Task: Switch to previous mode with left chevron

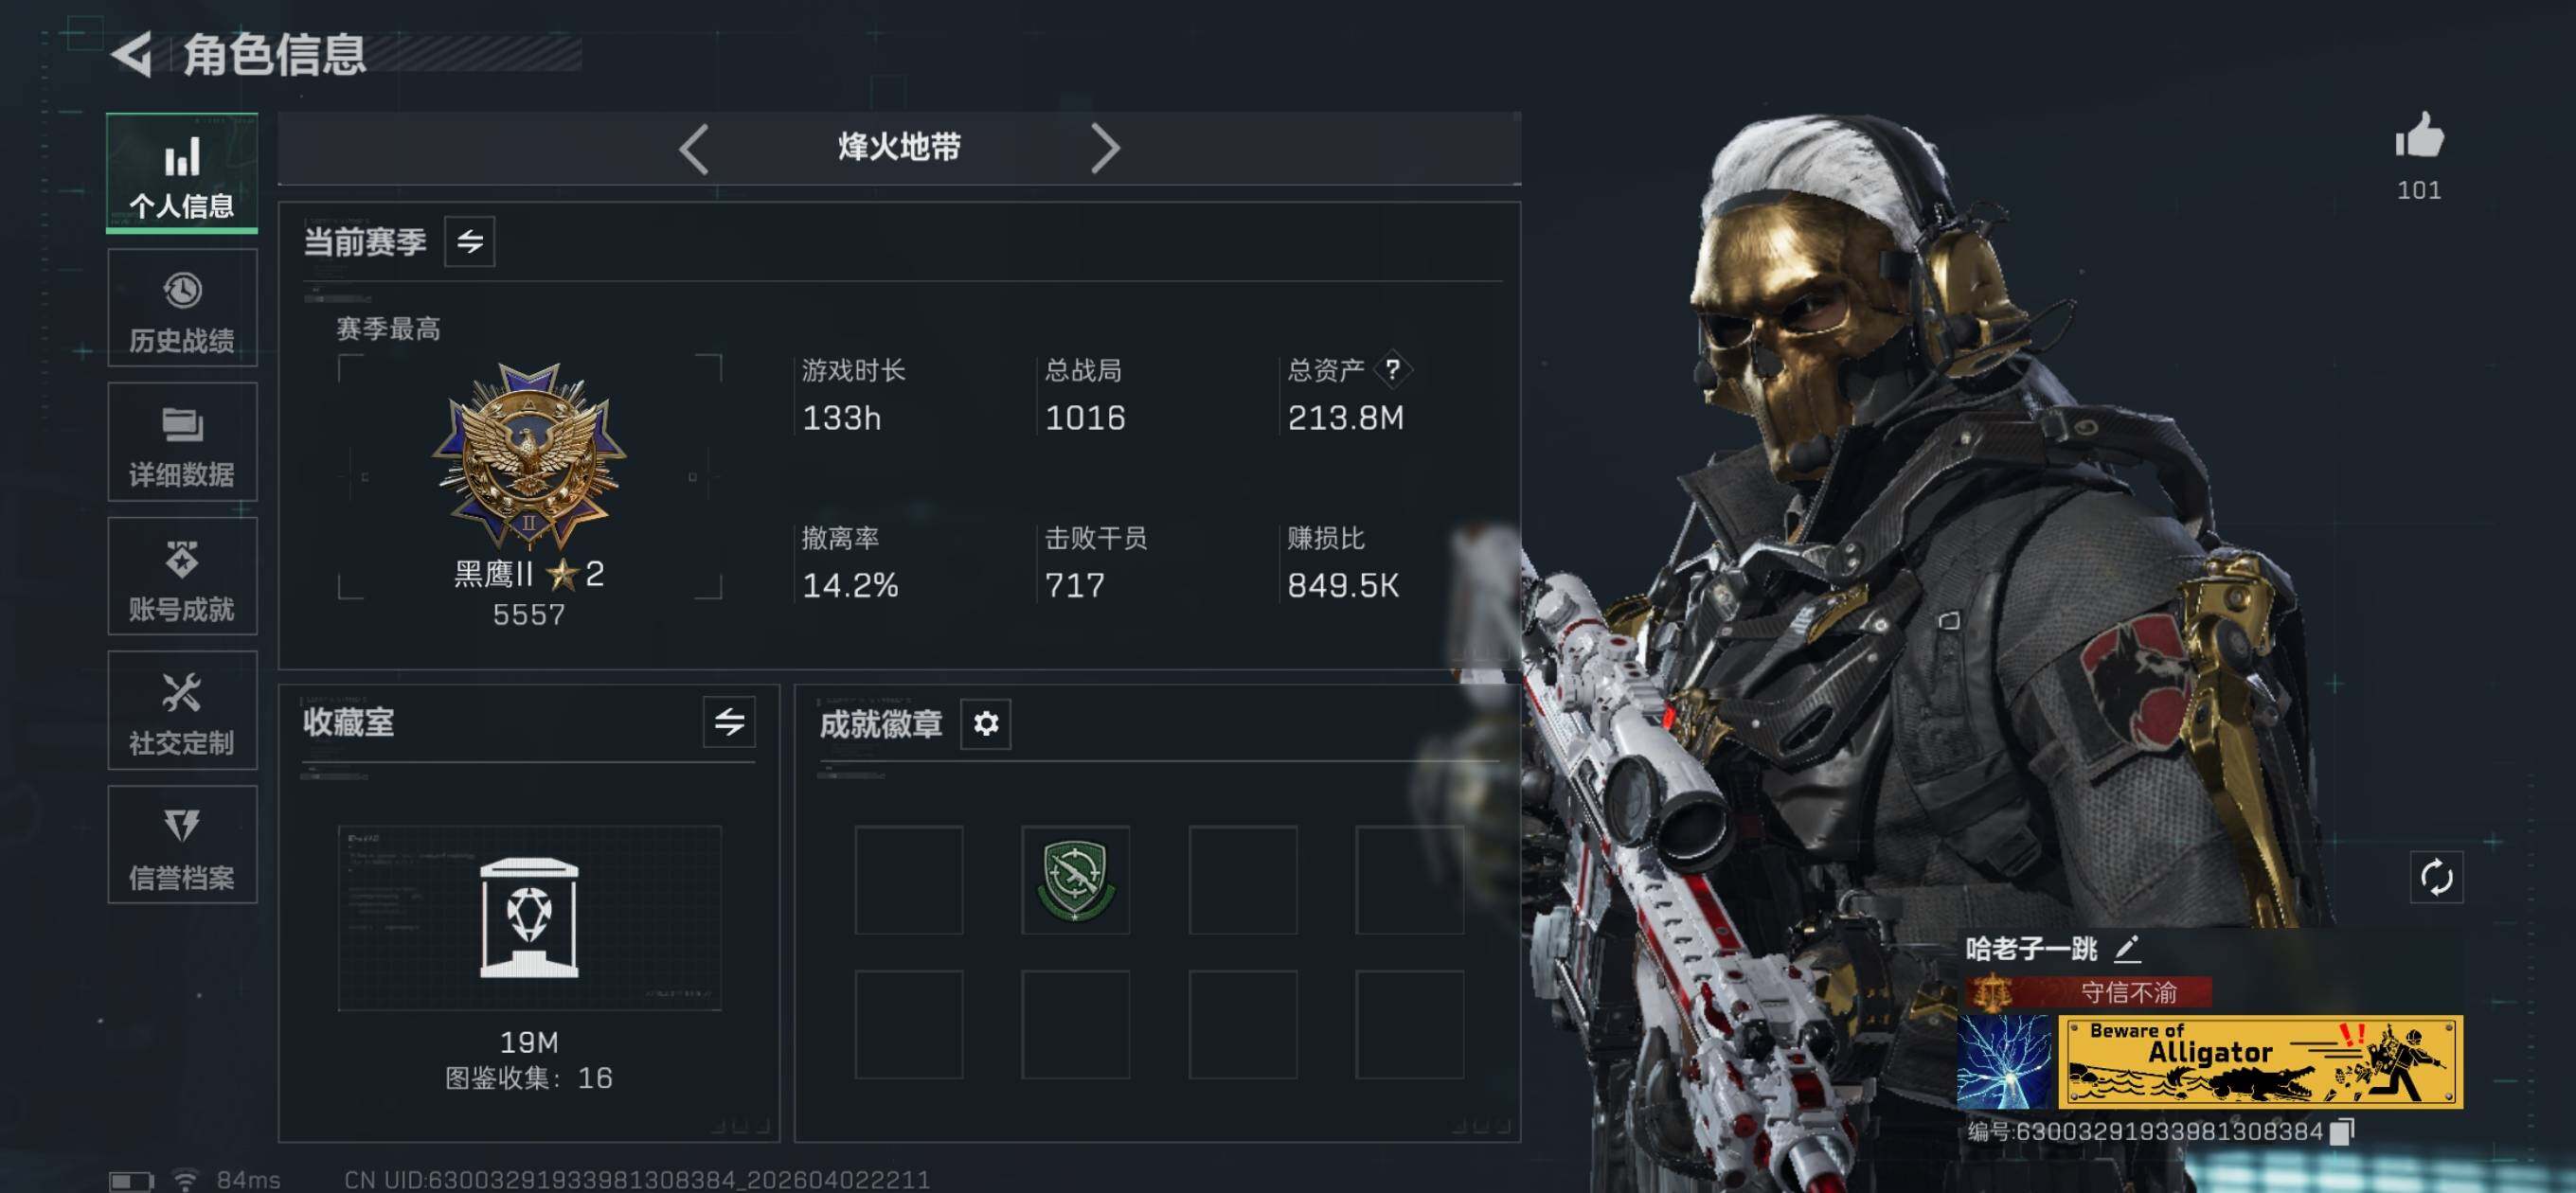Action: coord(694,149)
